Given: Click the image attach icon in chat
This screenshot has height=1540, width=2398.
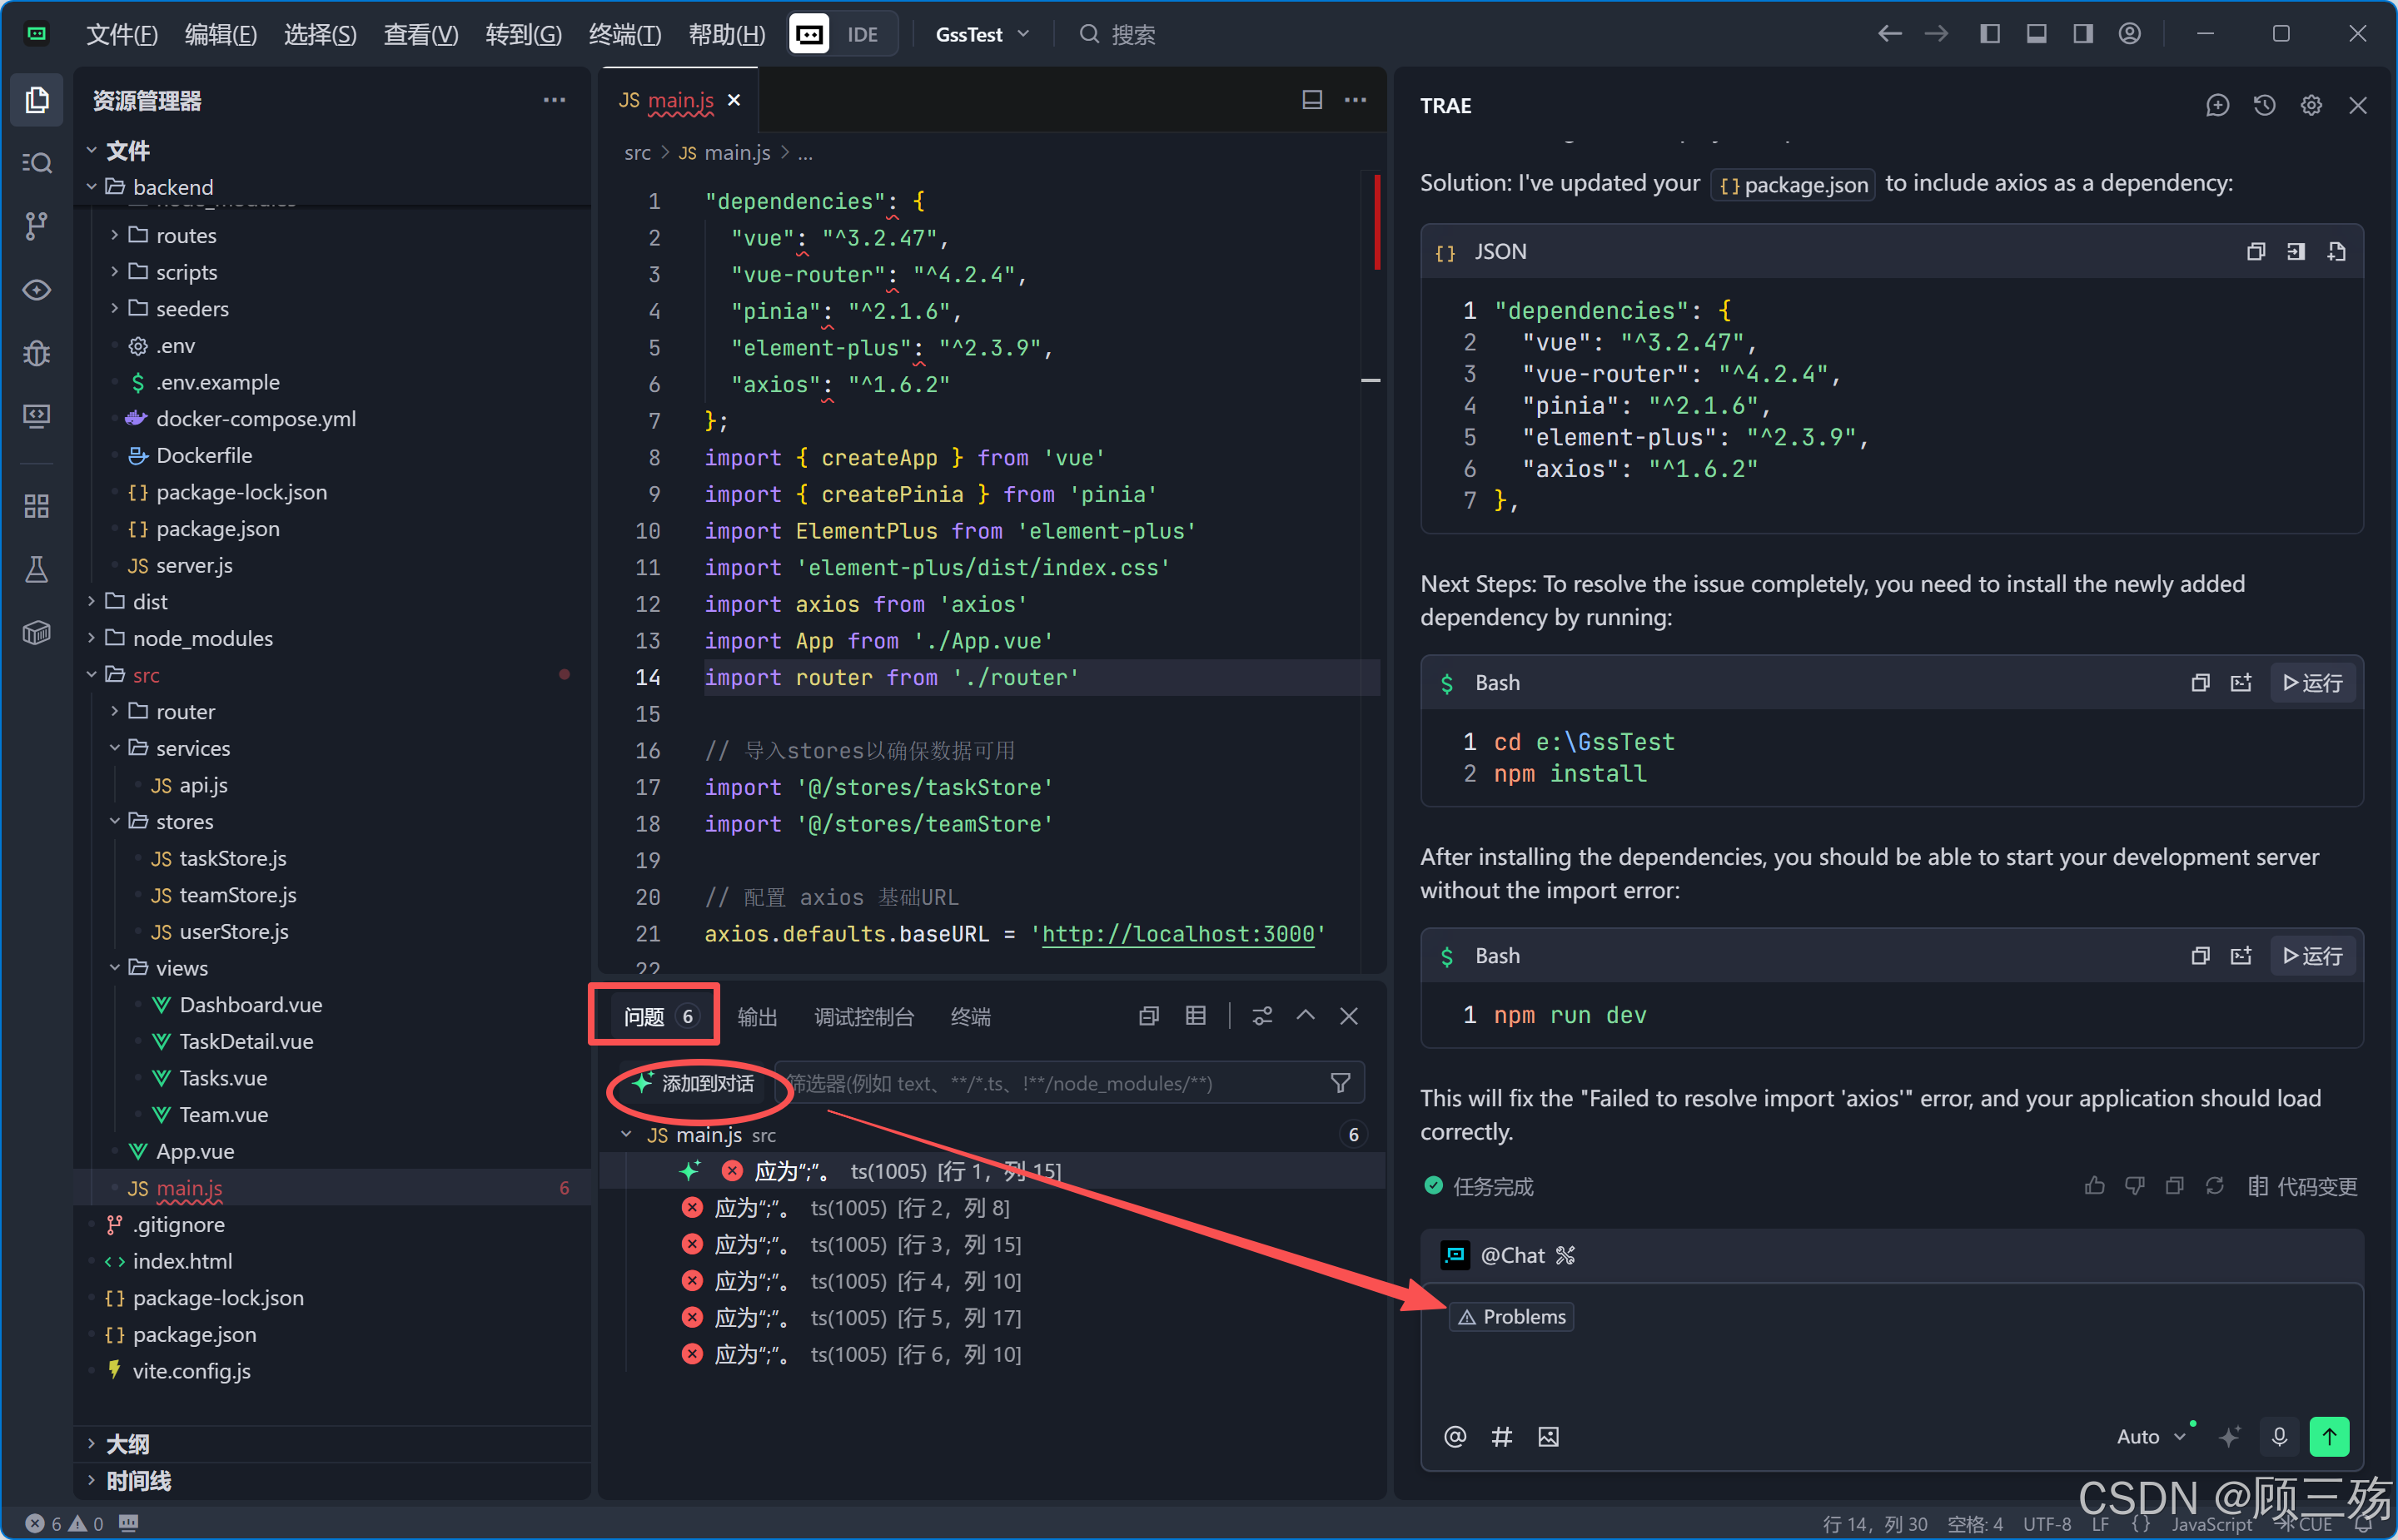Looking at the screenshot, I should [x=1548, y=1437].
